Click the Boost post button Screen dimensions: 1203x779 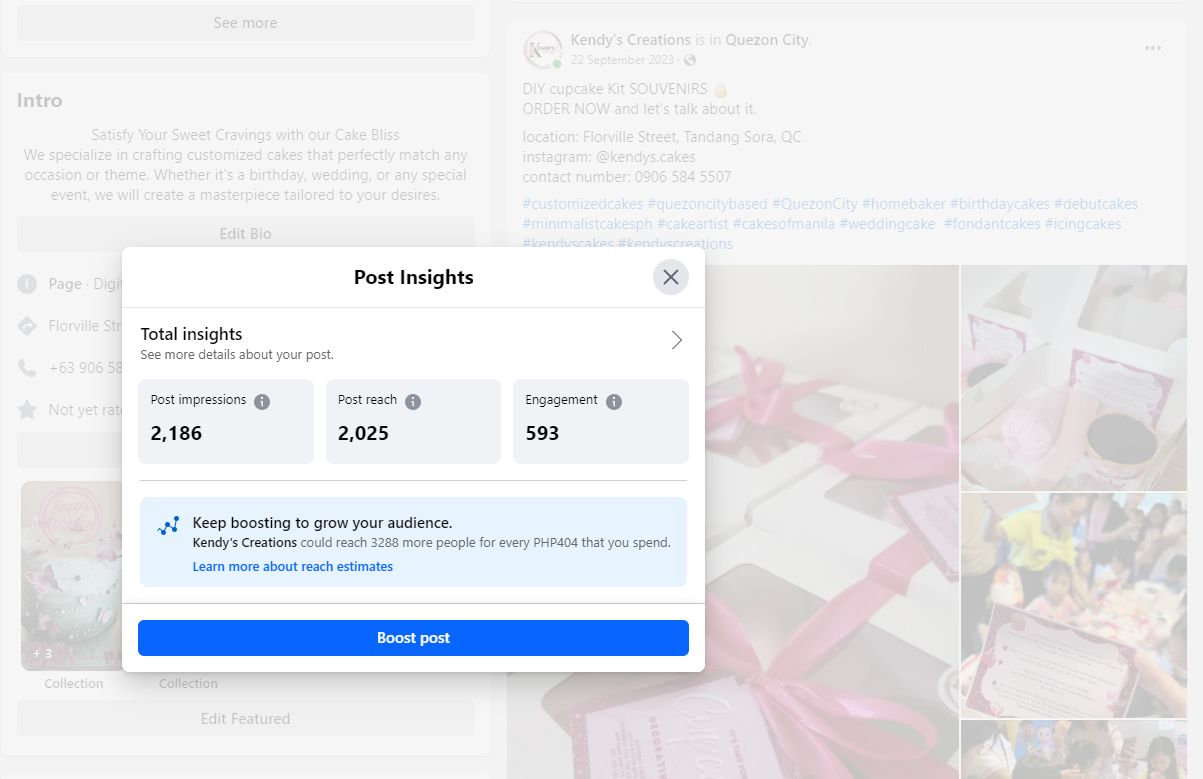coord(413,638)
